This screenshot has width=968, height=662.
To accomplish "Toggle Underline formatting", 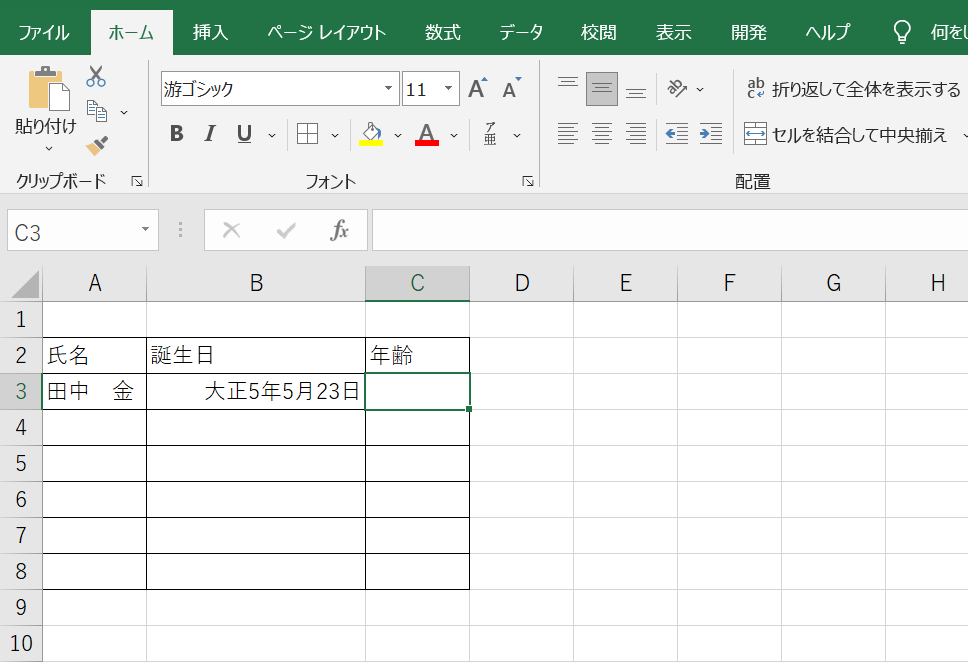I will pos(244,134).
